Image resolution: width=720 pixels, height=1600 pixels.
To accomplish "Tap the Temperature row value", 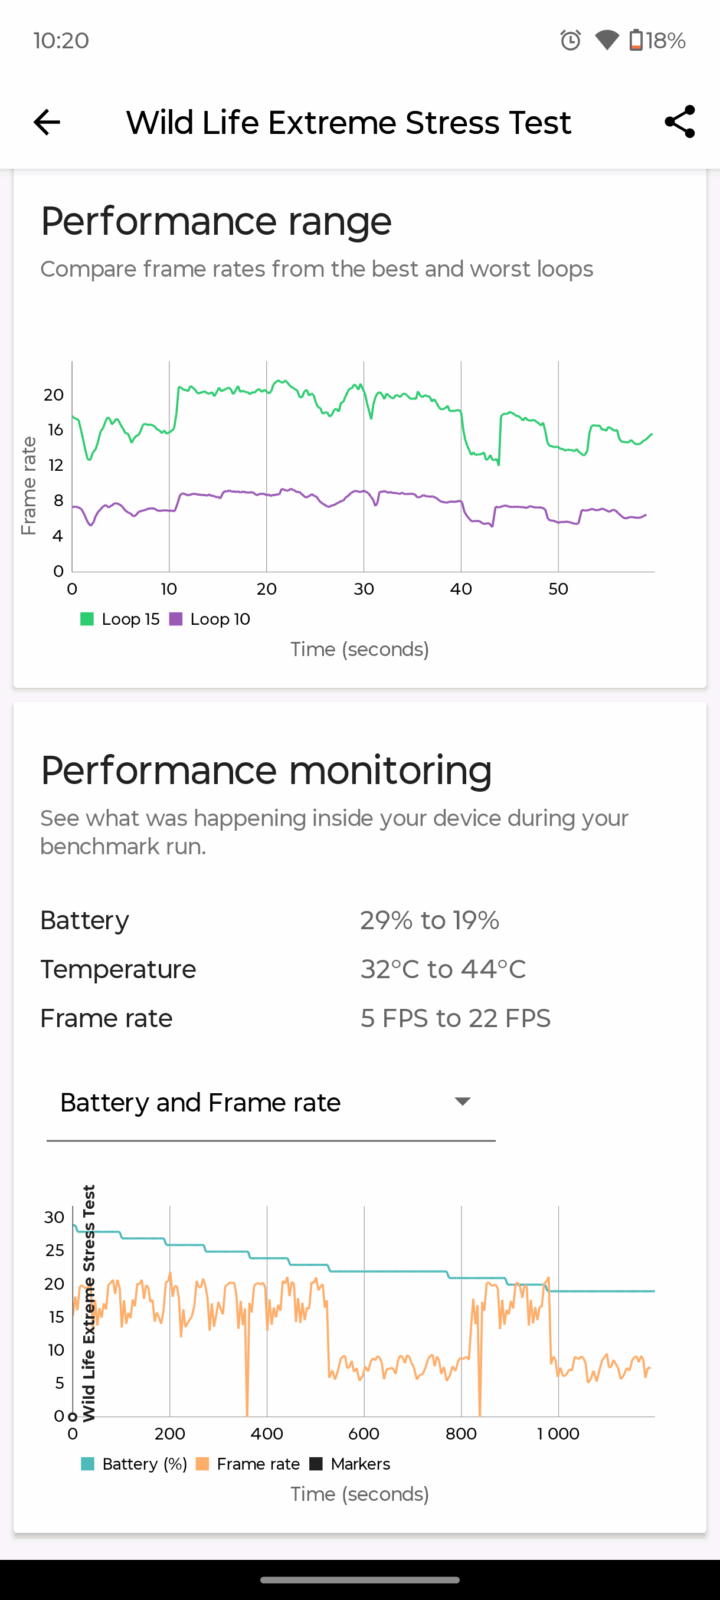I will pyautogui.click(x=443, y=969).
